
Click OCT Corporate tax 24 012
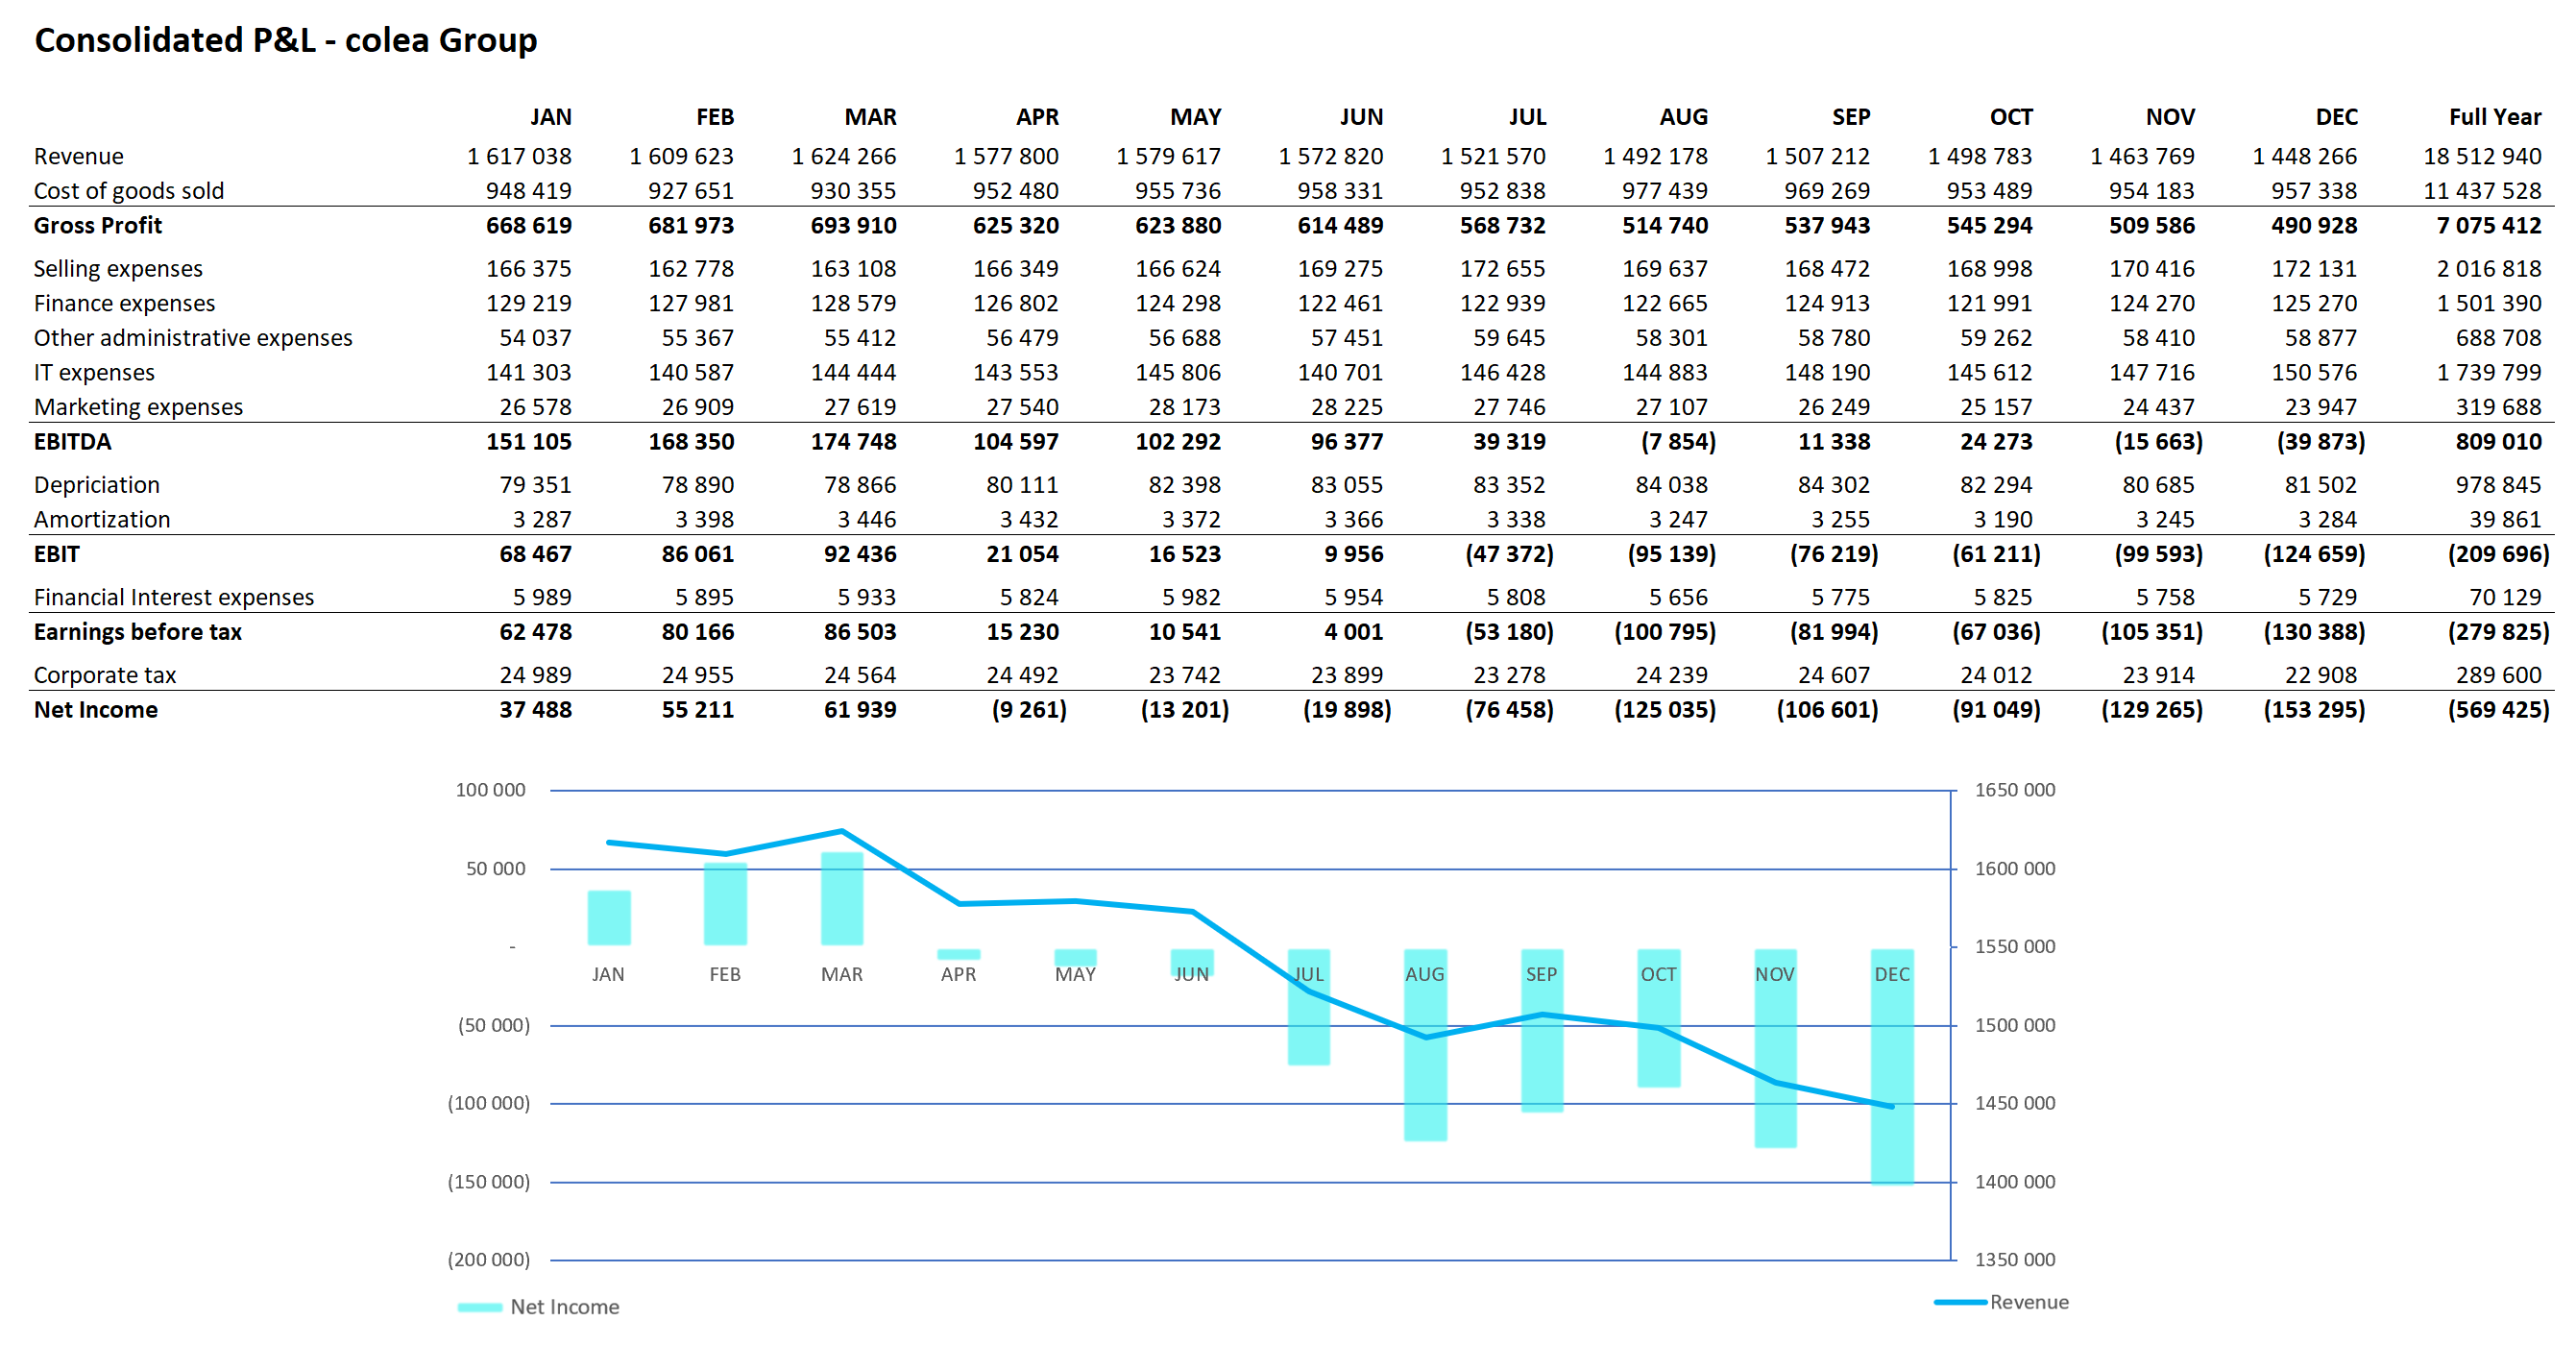1995,674
